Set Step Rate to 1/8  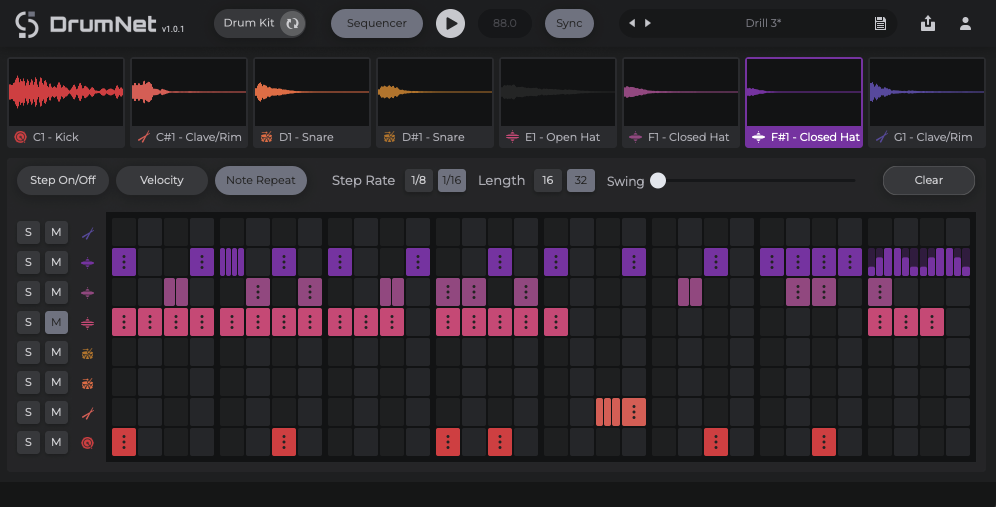pyautogui.click(x=418, y=180)
